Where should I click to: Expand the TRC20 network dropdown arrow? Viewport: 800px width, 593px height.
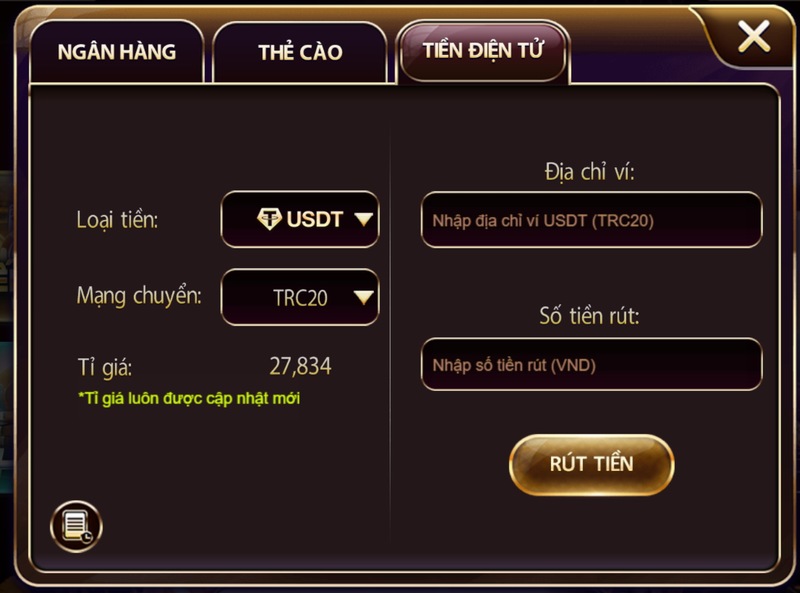tap(364, 297)
